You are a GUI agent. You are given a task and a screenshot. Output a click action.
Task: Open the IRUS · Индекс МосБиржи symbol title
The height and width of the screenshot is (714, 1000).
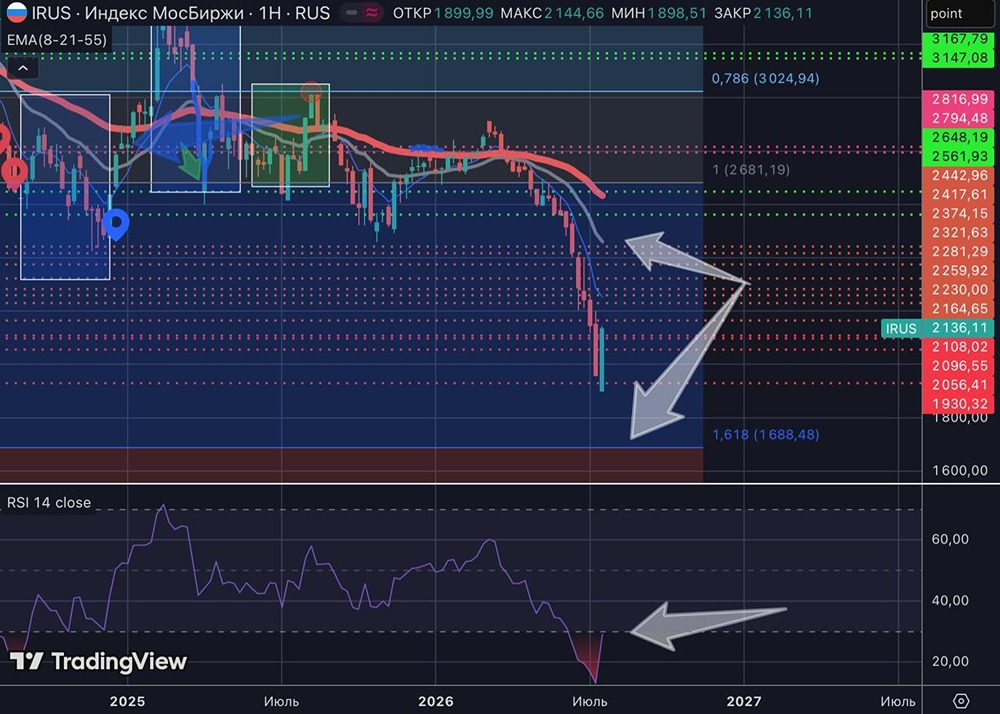click(x=180, y=13)
